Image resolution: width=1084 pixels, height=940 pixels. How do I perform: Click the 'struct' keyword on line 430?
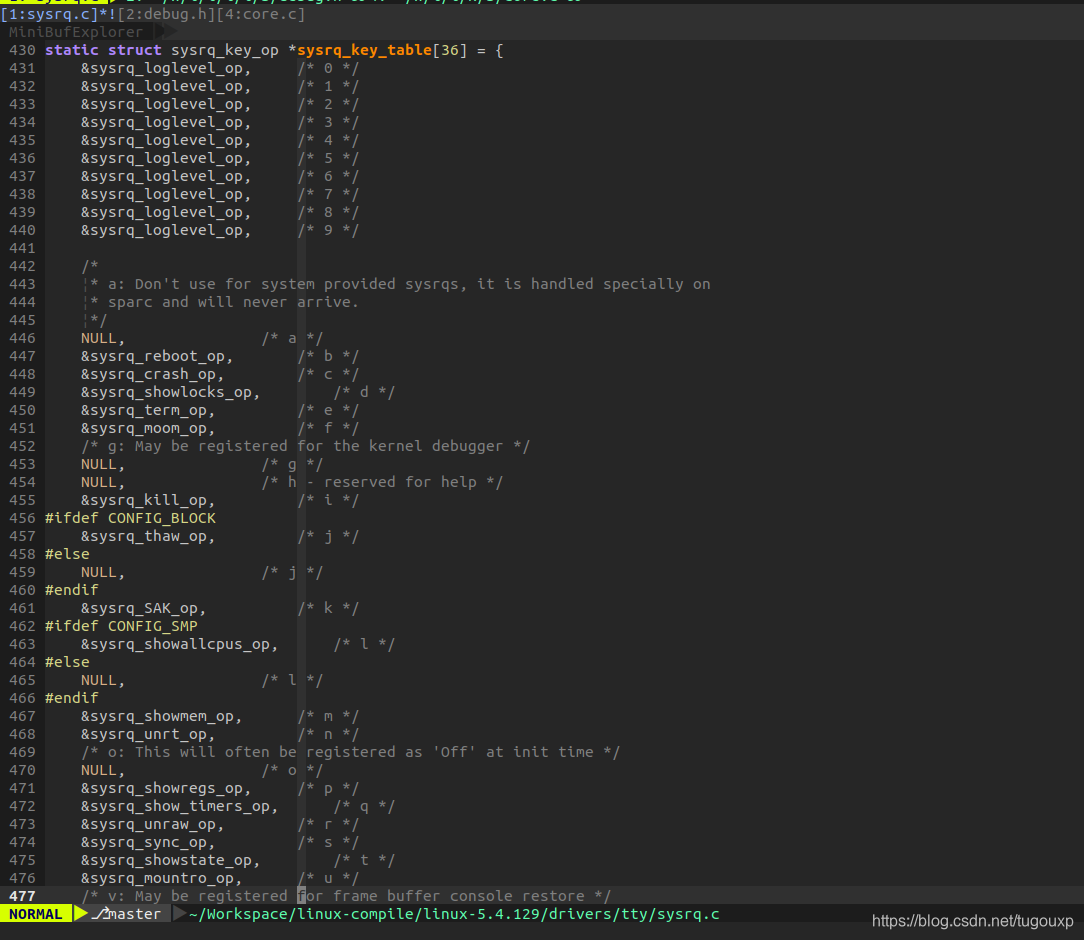pos(135,50)
